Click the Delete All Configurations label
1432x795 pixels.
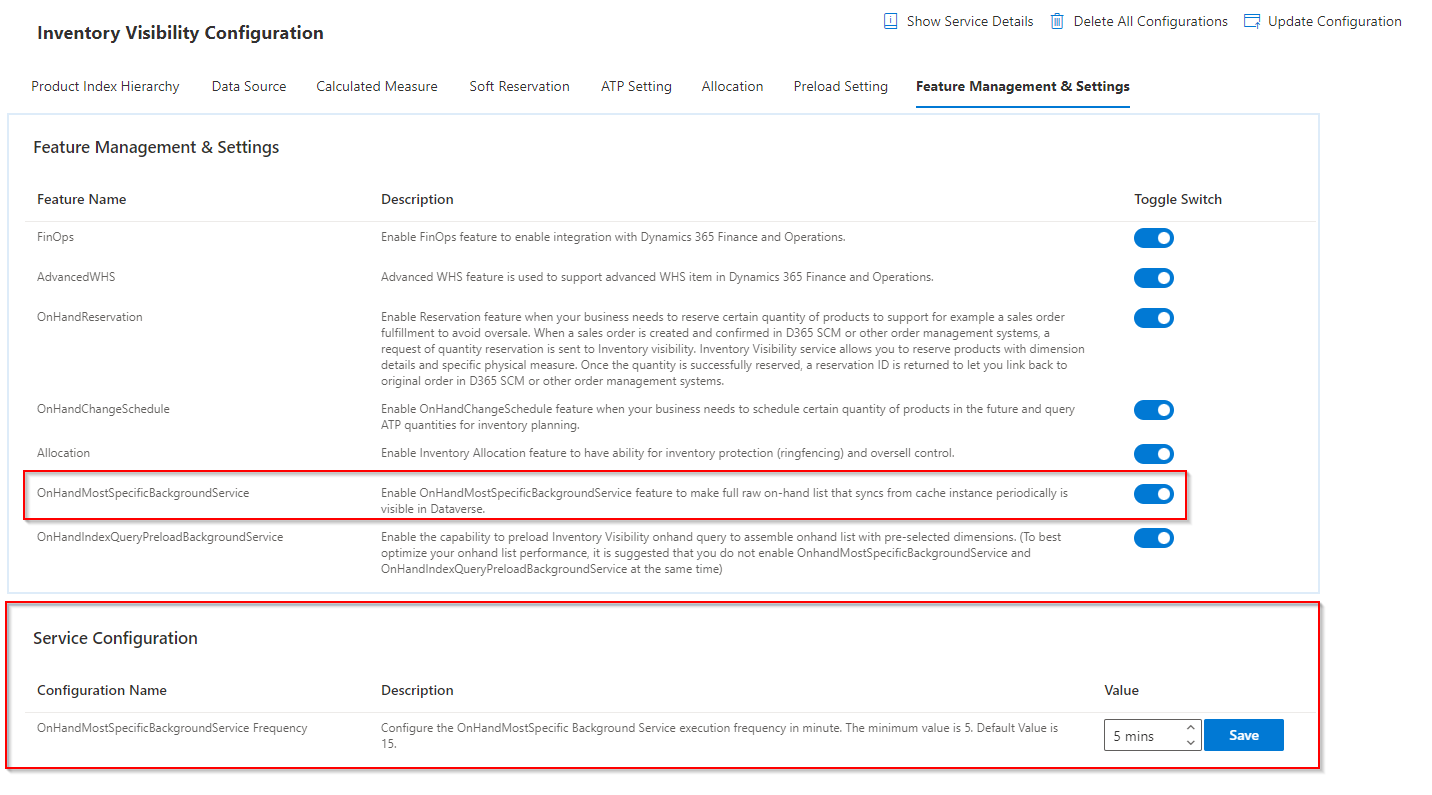[x=1150, y=21]
